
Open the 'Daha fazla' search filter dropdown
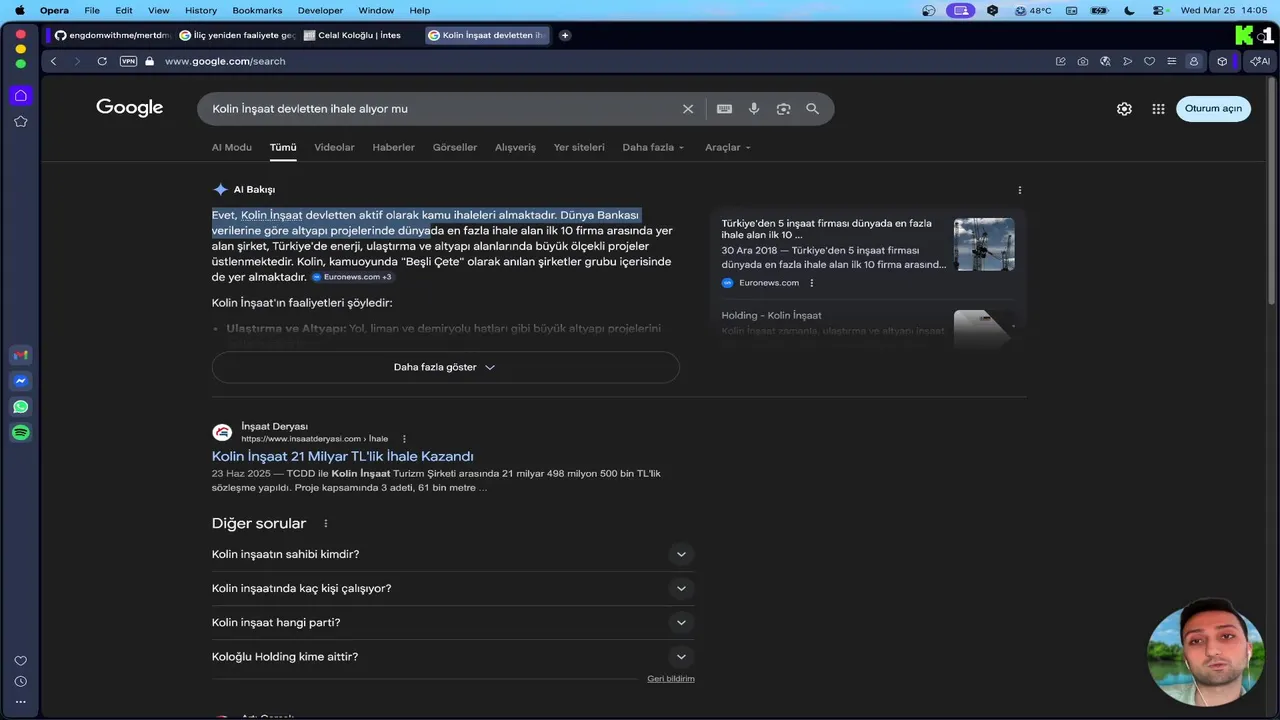653,147
